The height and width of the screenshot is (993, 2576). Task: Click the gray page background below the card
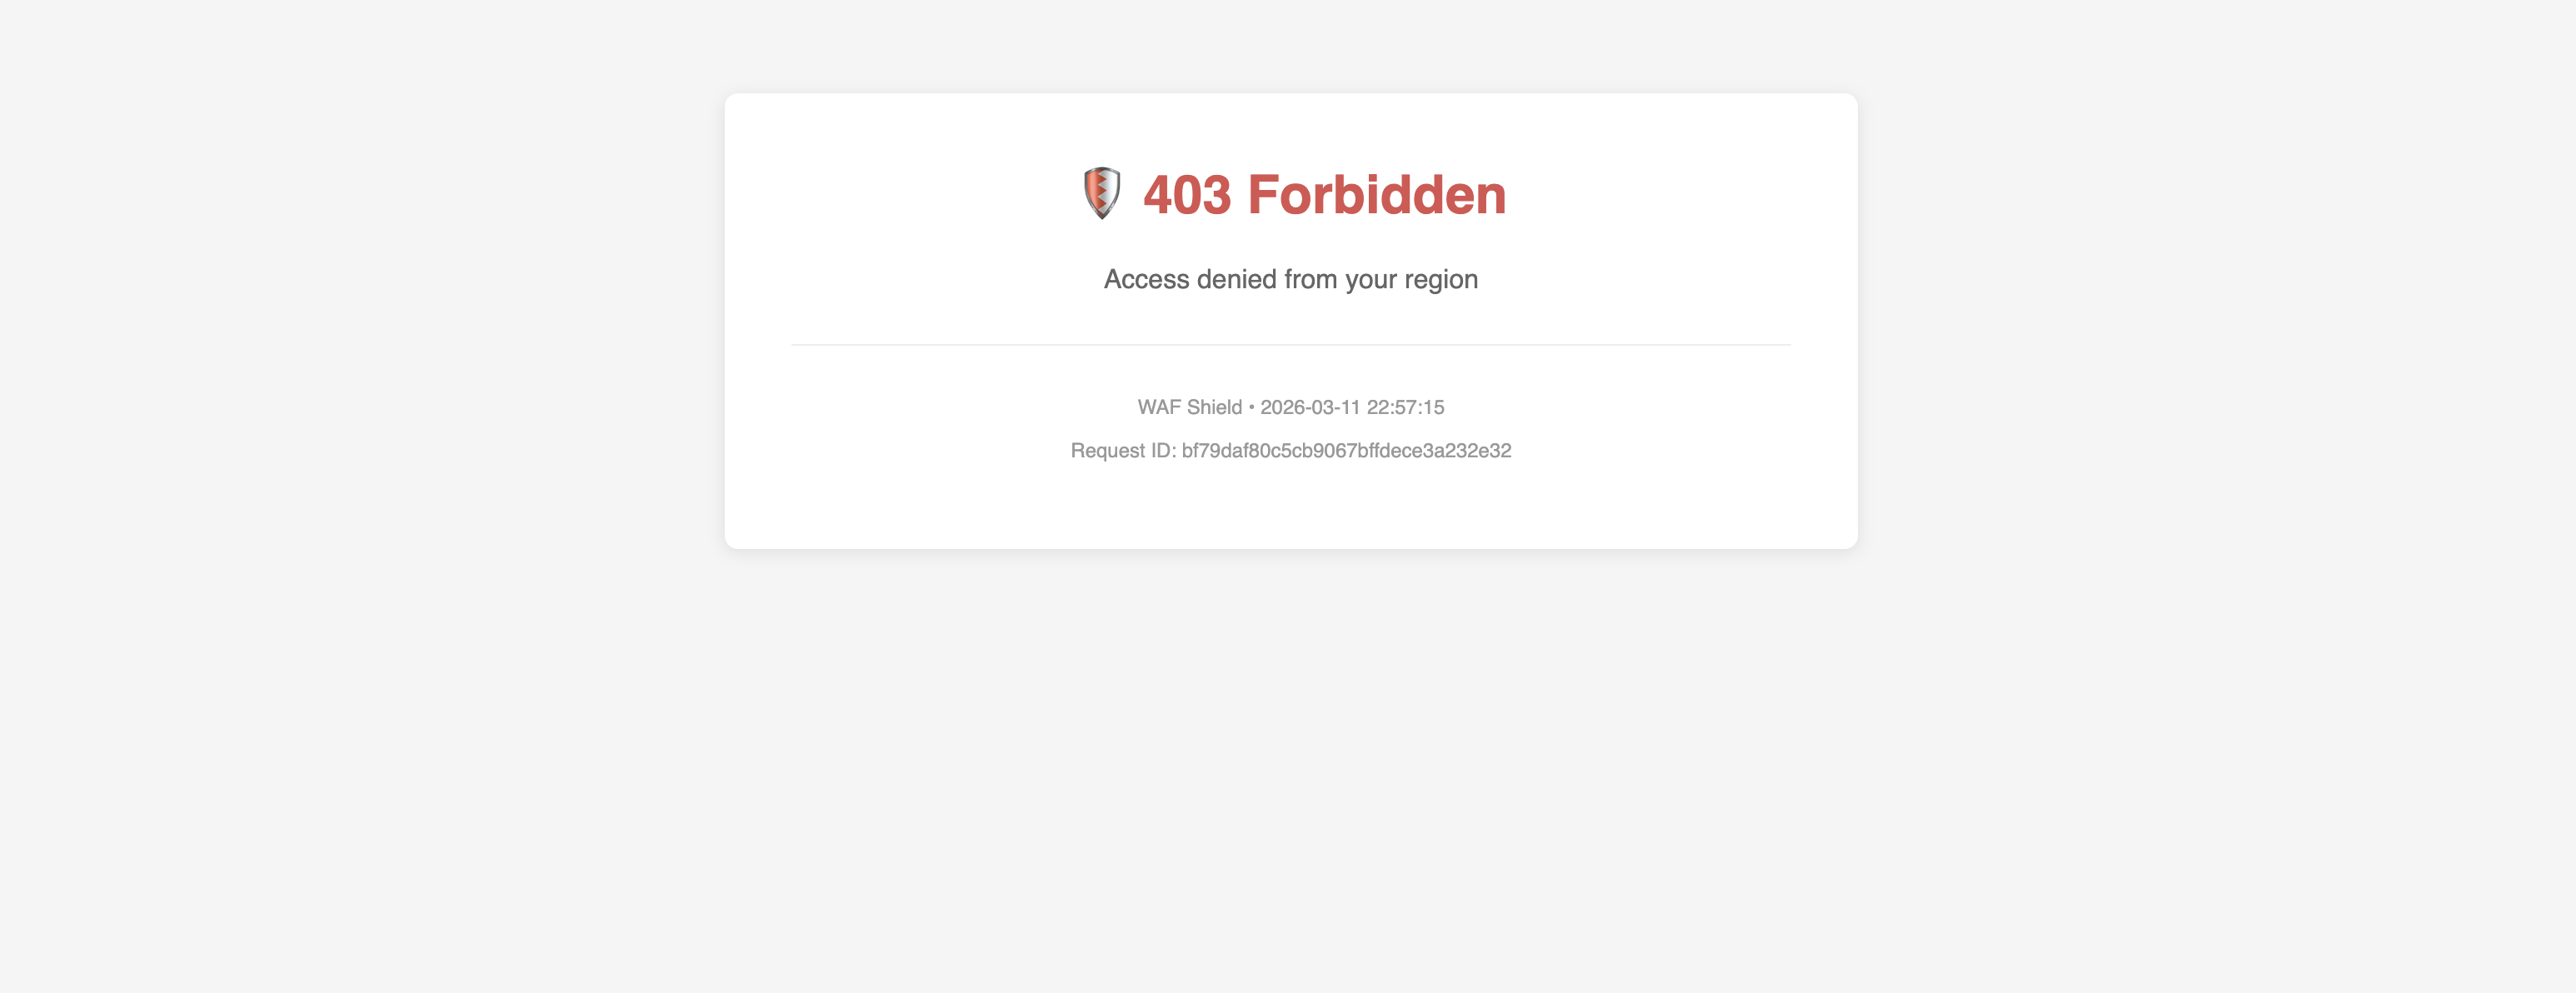[1290, 770]
